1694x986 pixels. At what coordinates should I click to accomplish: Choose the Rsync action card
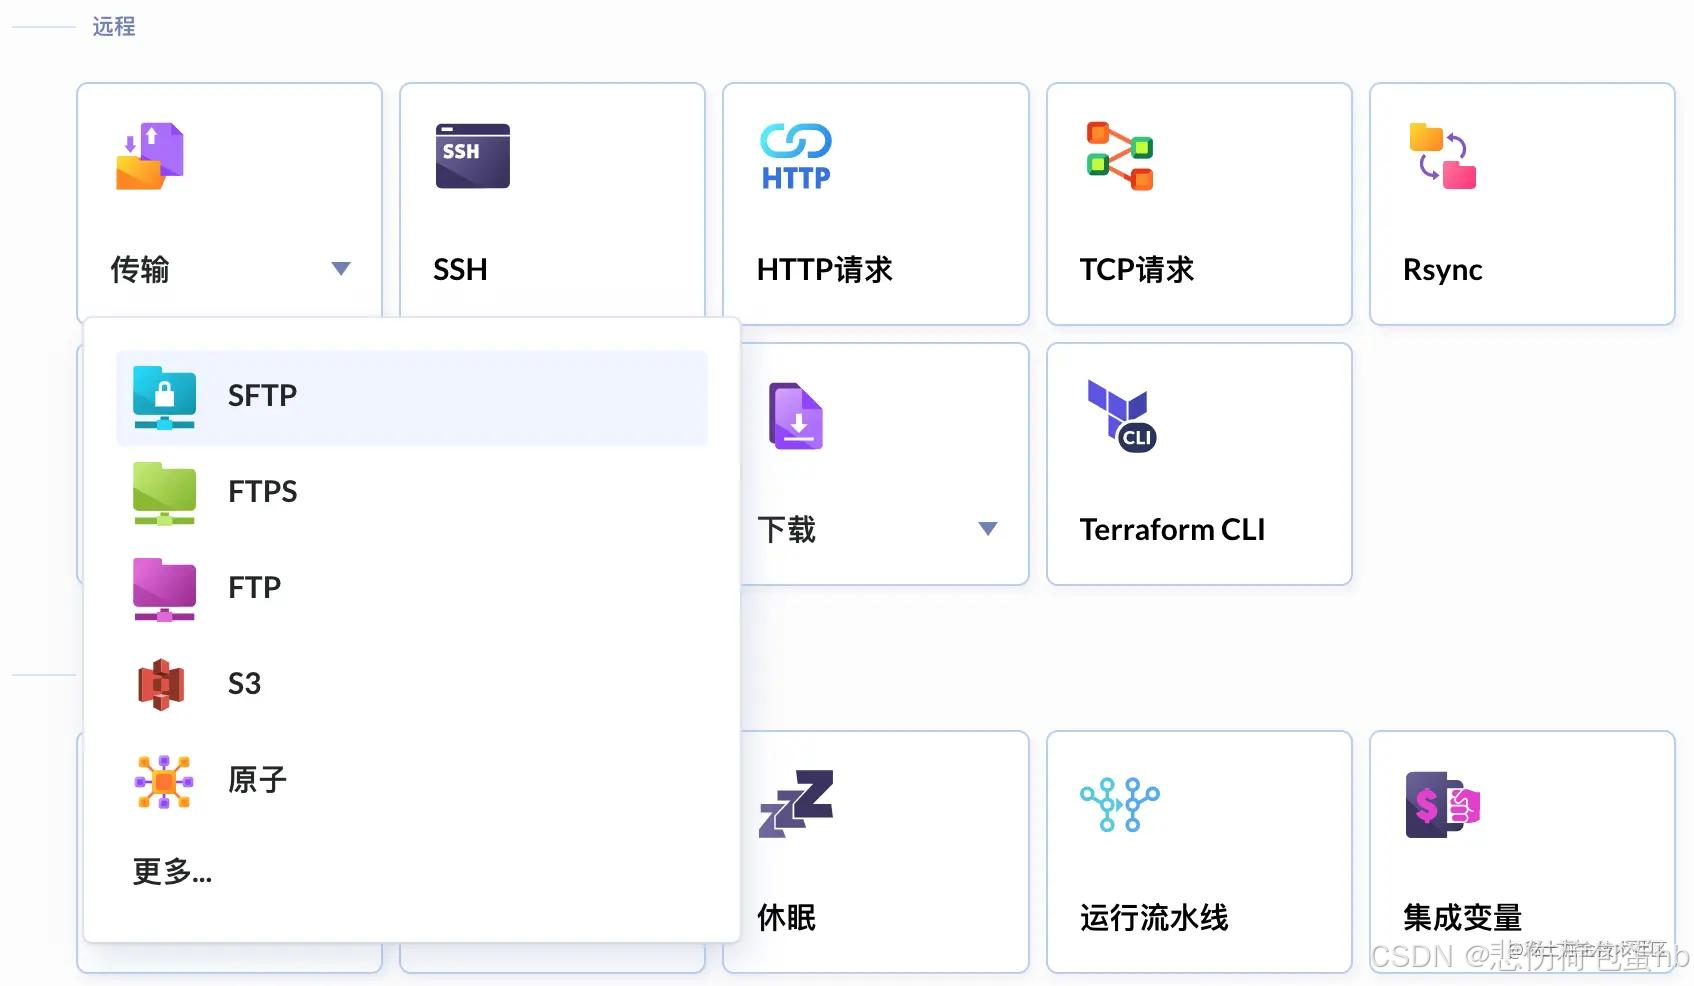[1522, 204]
